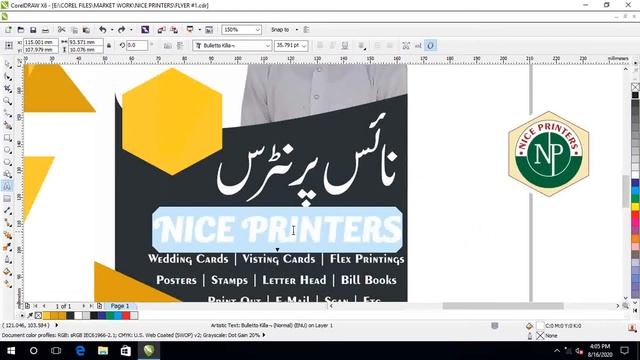Toggle the underline text button
Image resolution: width=640 pixels, height=360 pixels.
click(345, 46)
